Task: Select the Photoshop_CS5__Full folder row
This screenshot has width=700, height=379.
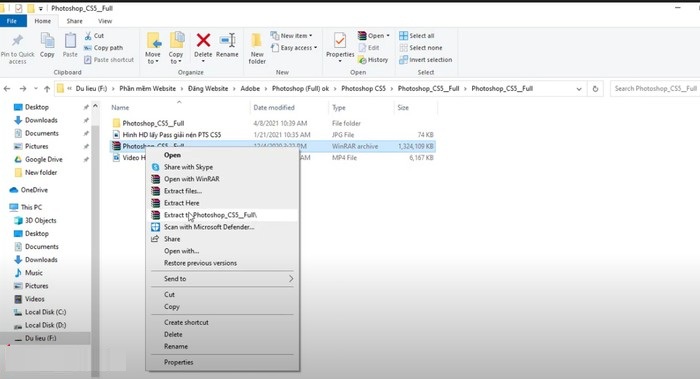Action: tap(272, 123)
